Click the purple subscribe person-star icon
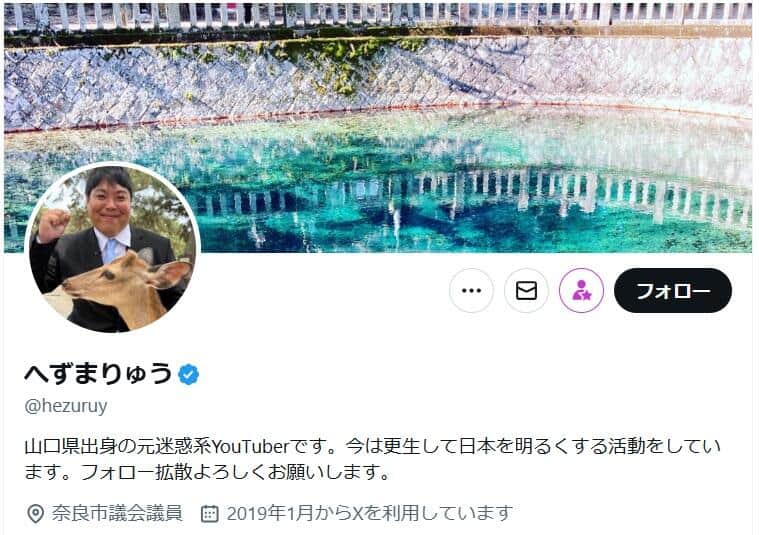 point(581,290)
